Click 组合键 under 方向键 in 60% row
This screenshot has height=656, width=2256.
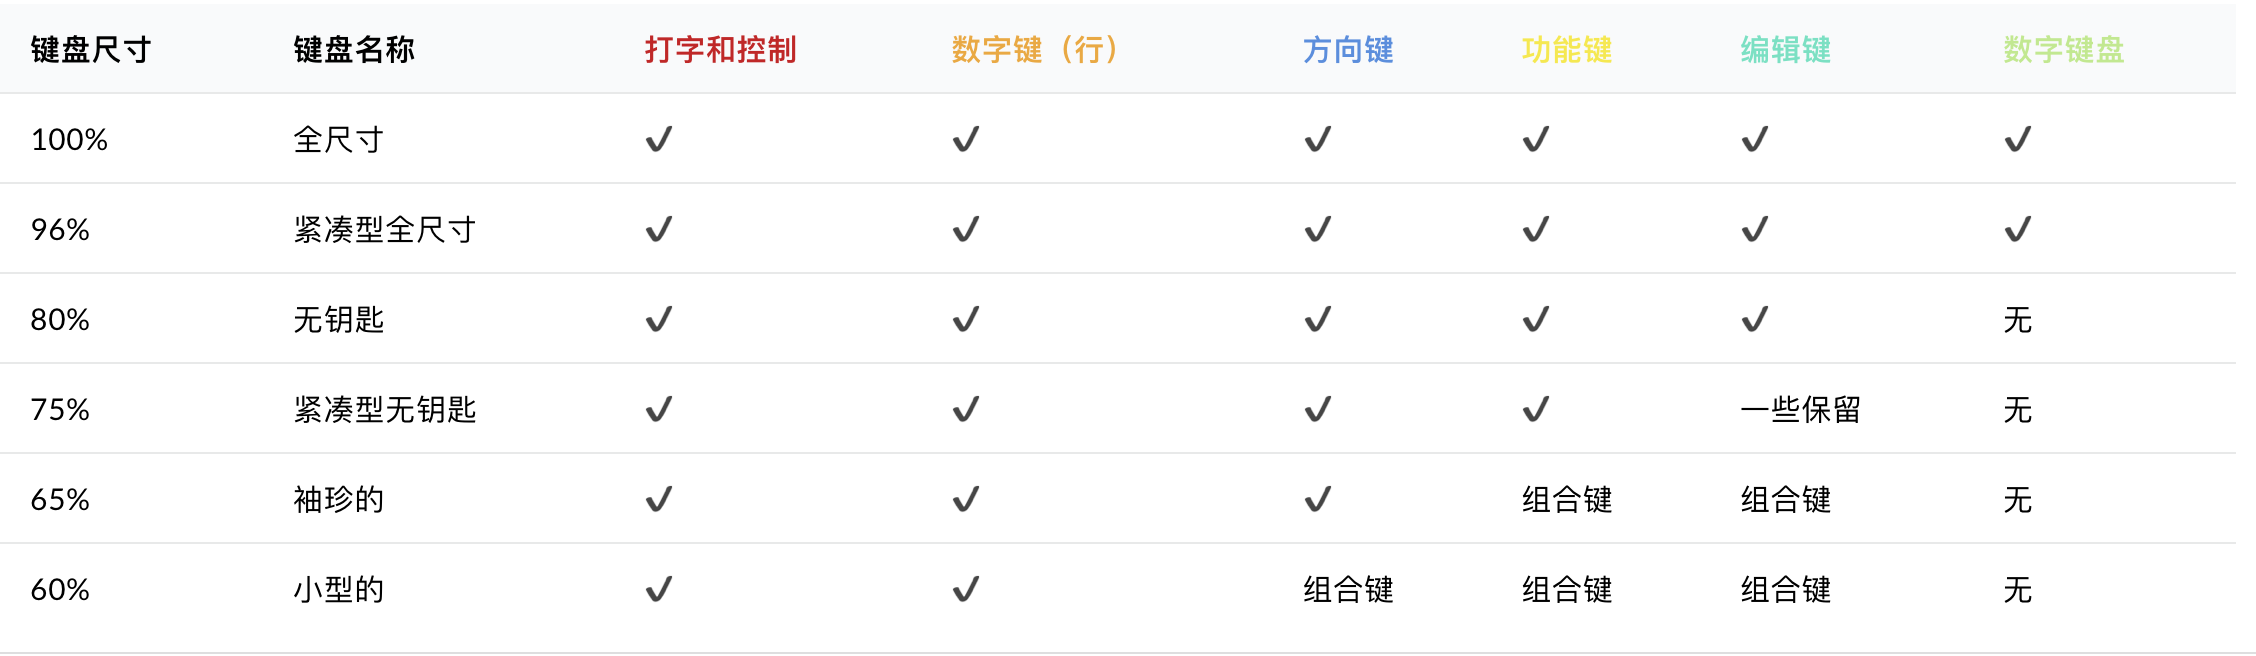[1348, 589]
